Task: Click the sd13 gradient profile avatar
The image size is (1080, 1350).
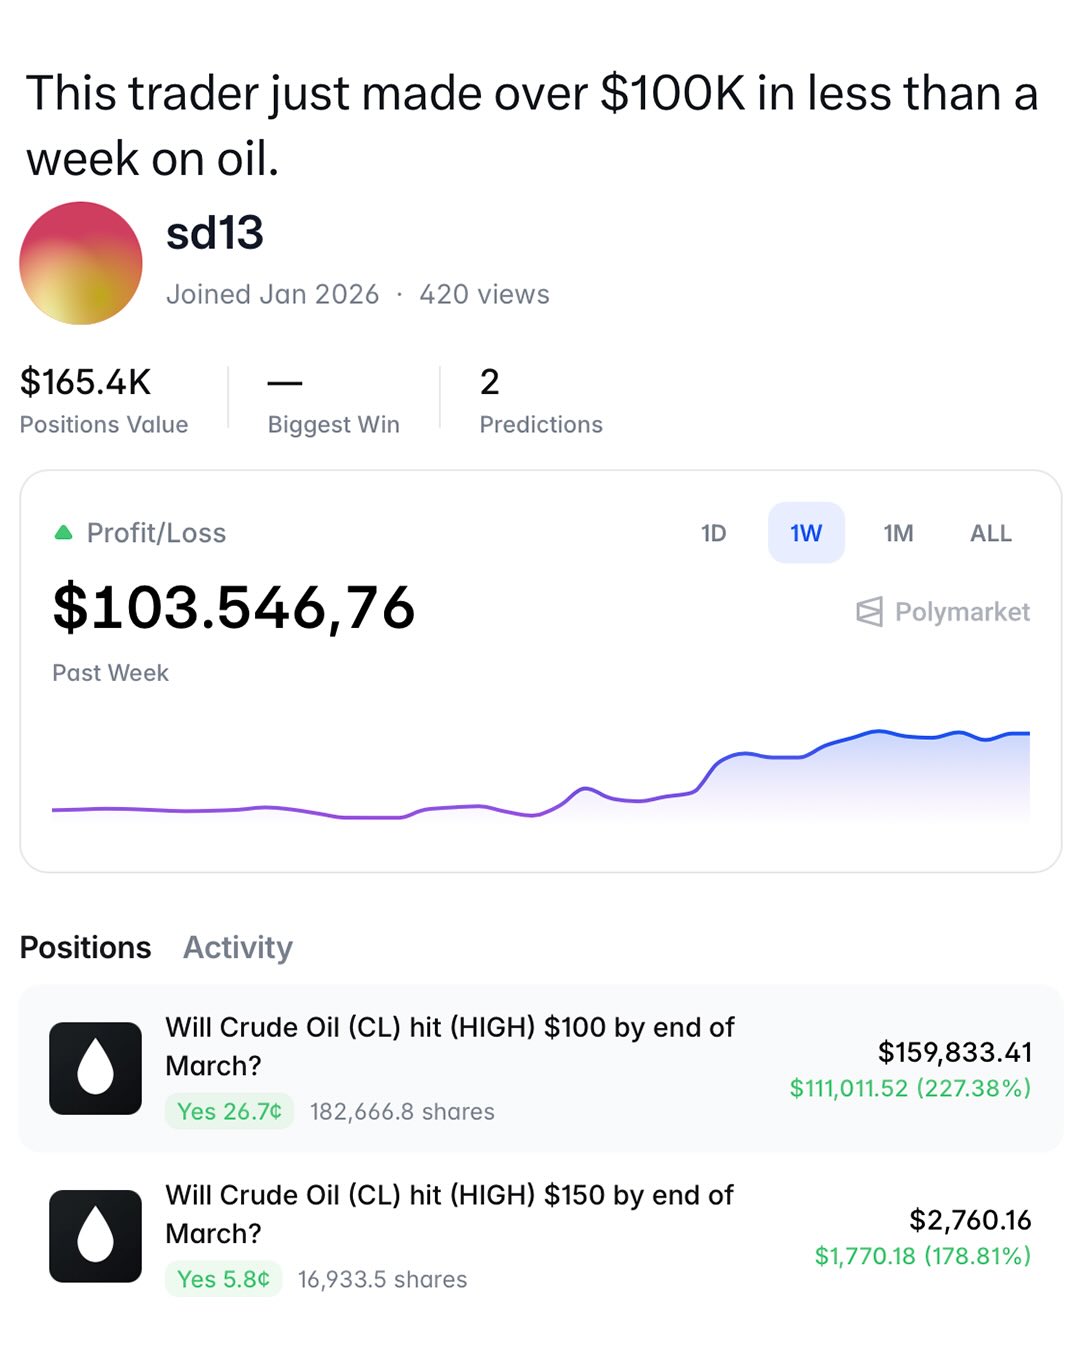Action: pyautogui.click(x=81, y=263)
